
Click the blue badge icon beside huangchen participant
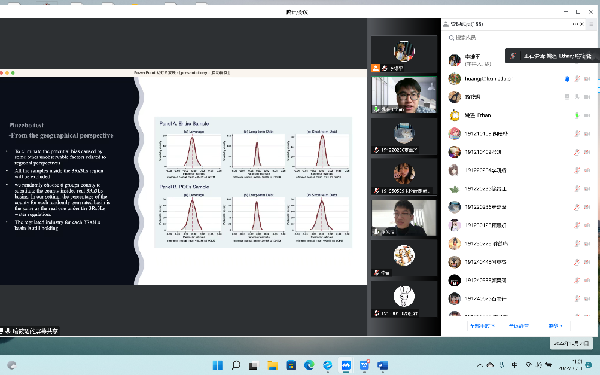[x=567, y=79]
